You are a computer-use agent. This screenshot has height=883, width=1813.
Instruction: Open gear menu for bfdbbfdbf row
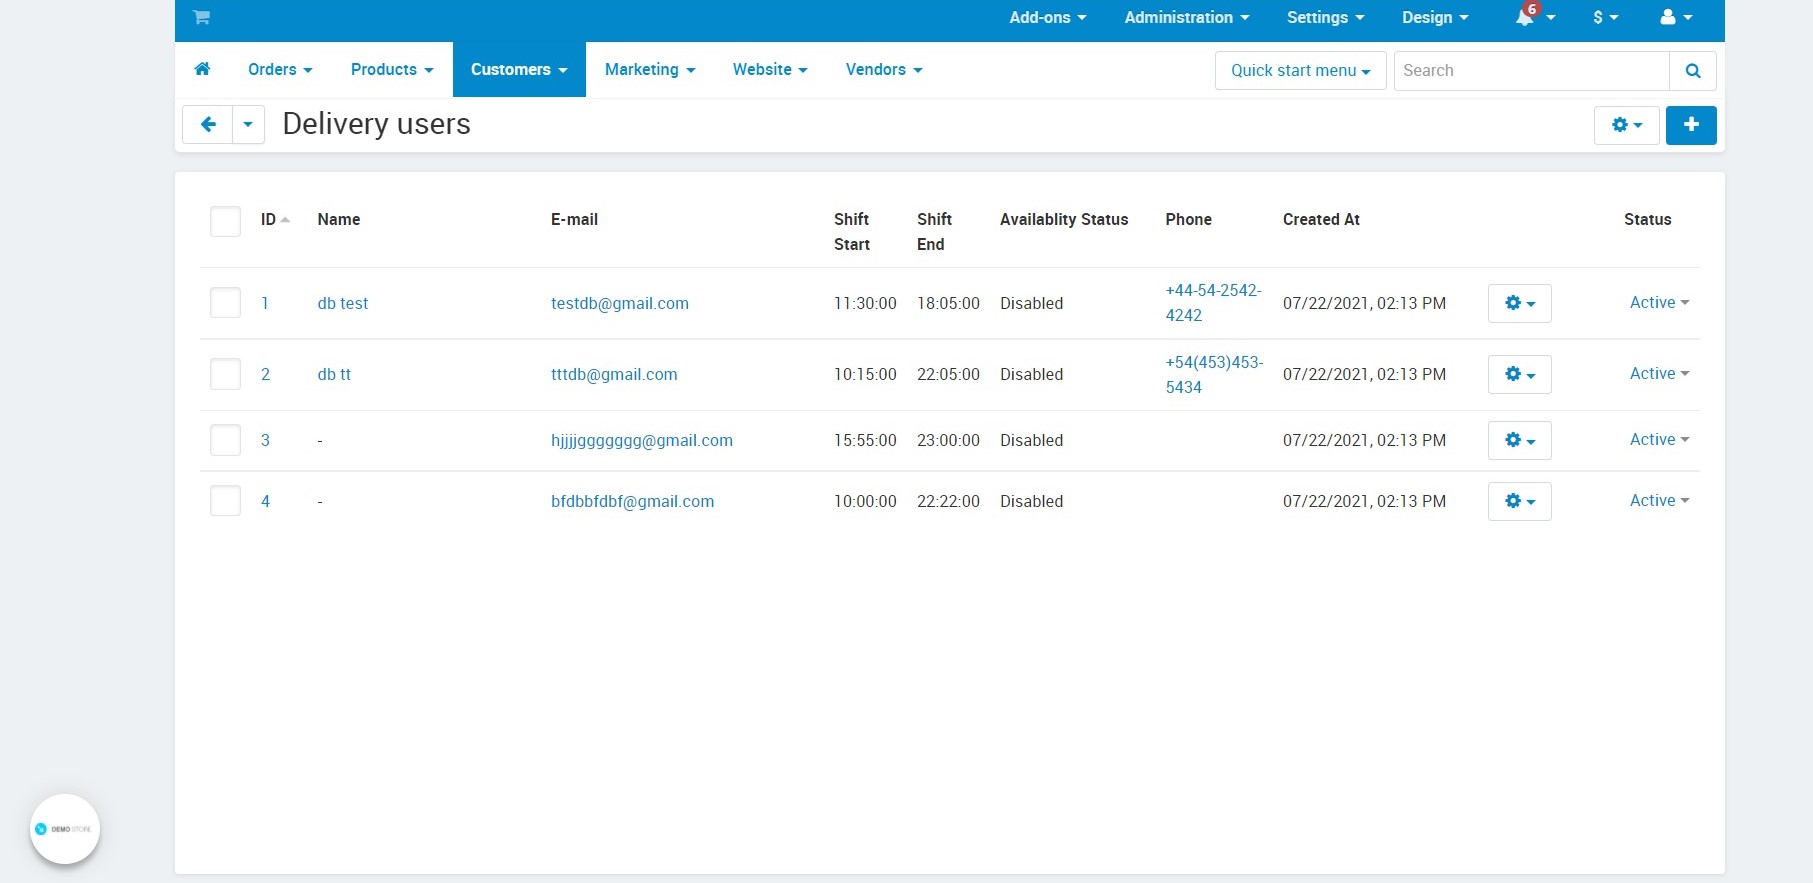[x=1519, y=501]
